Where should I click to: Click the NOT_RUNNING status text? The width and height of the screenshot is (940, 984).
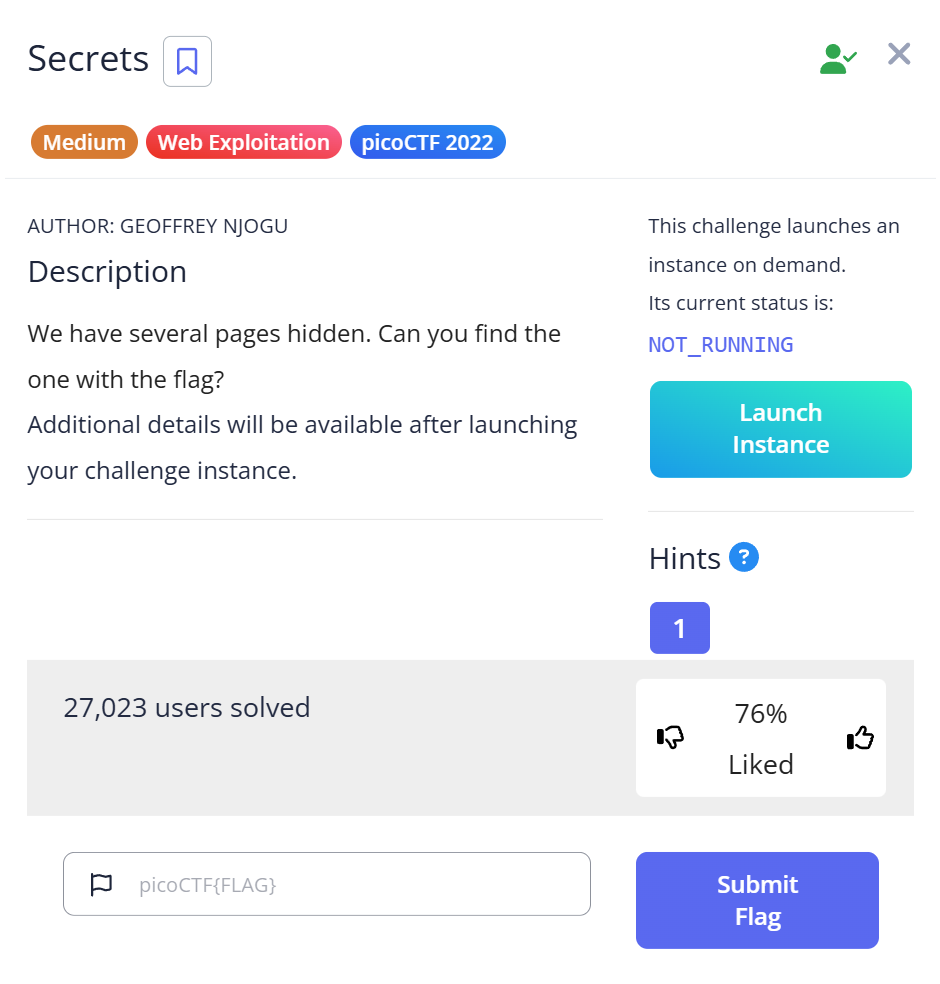(x=721, y=345)
